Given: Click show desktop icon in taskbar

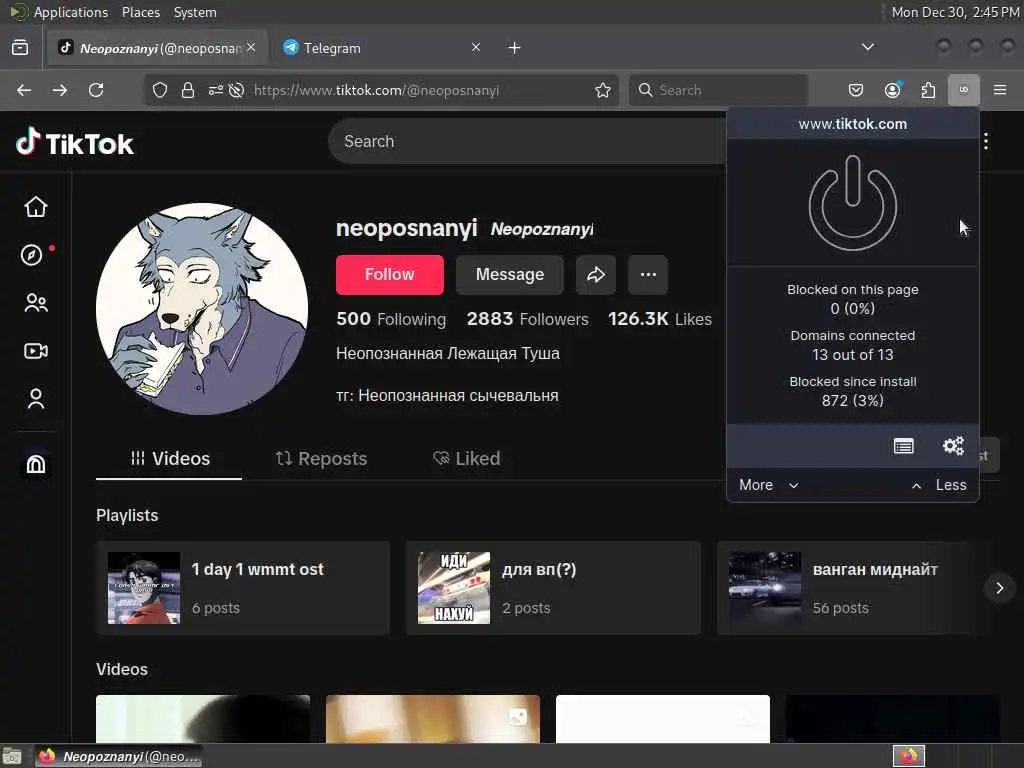Looking at the screenshot, I should (x=12, y=756).
